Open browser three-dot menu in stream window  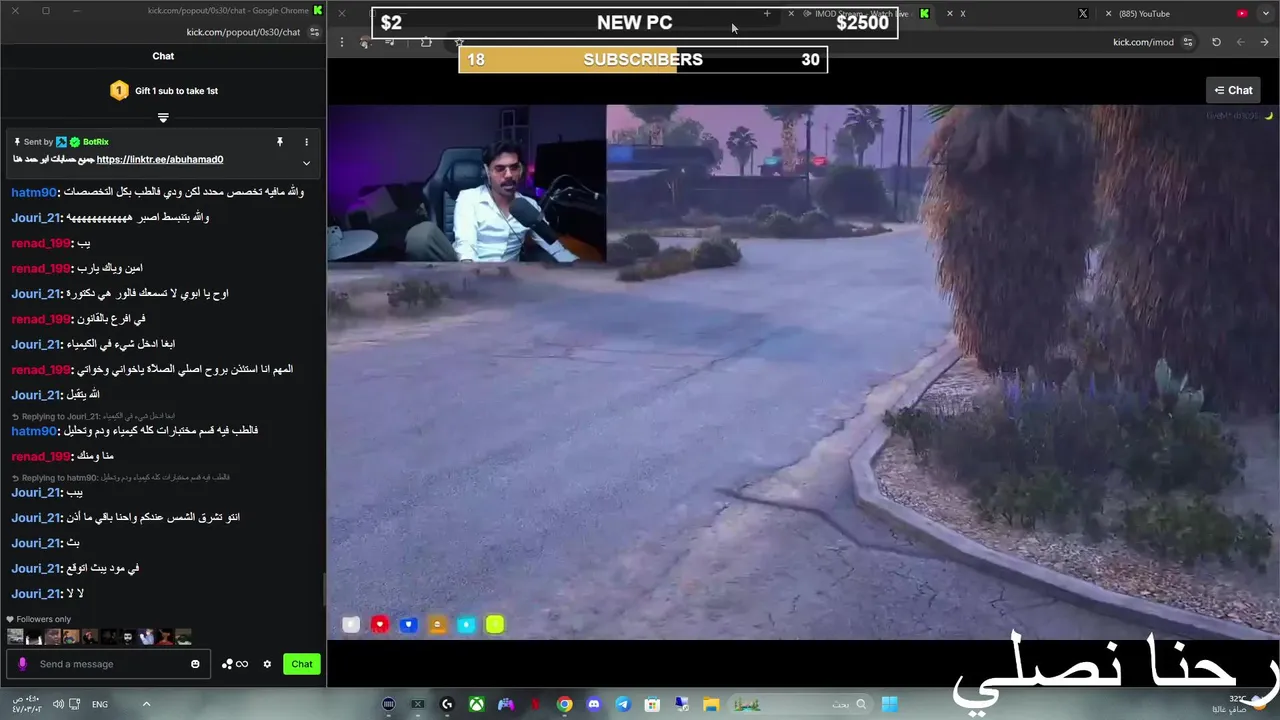pyautogui.click(x=342, y=42)
